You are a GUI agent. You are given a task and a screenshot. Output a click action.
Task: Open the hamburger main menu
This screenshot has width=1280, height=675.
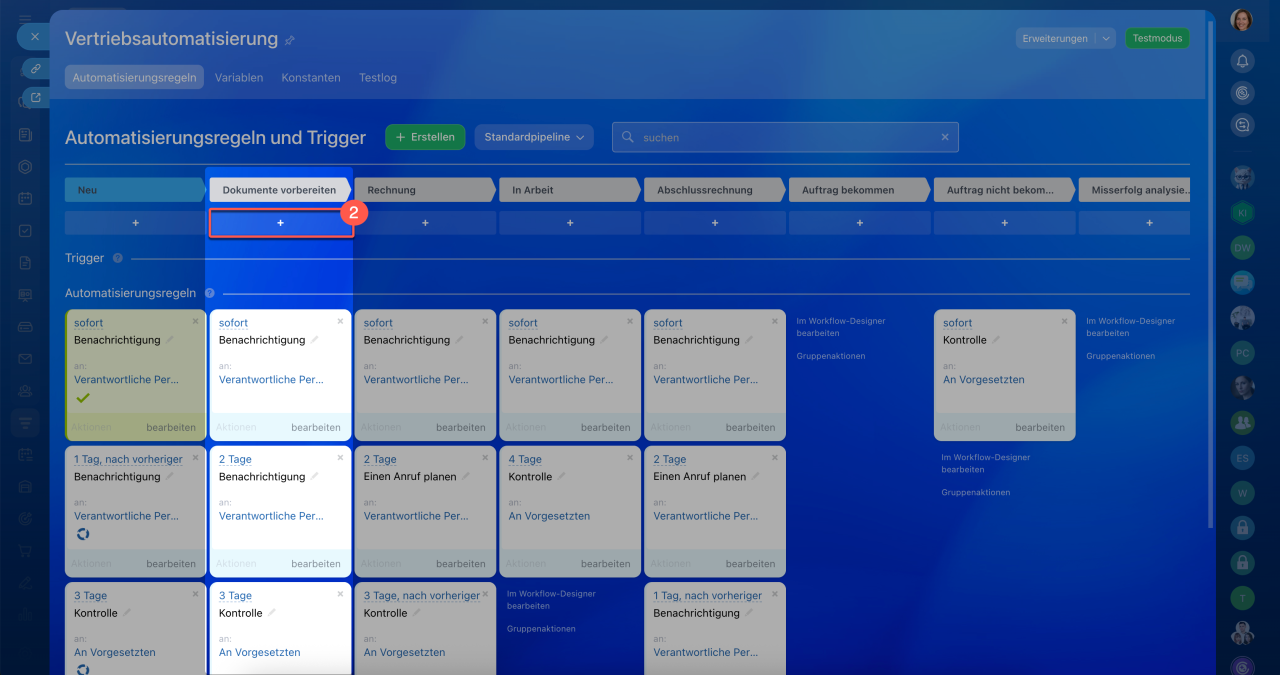25,19
